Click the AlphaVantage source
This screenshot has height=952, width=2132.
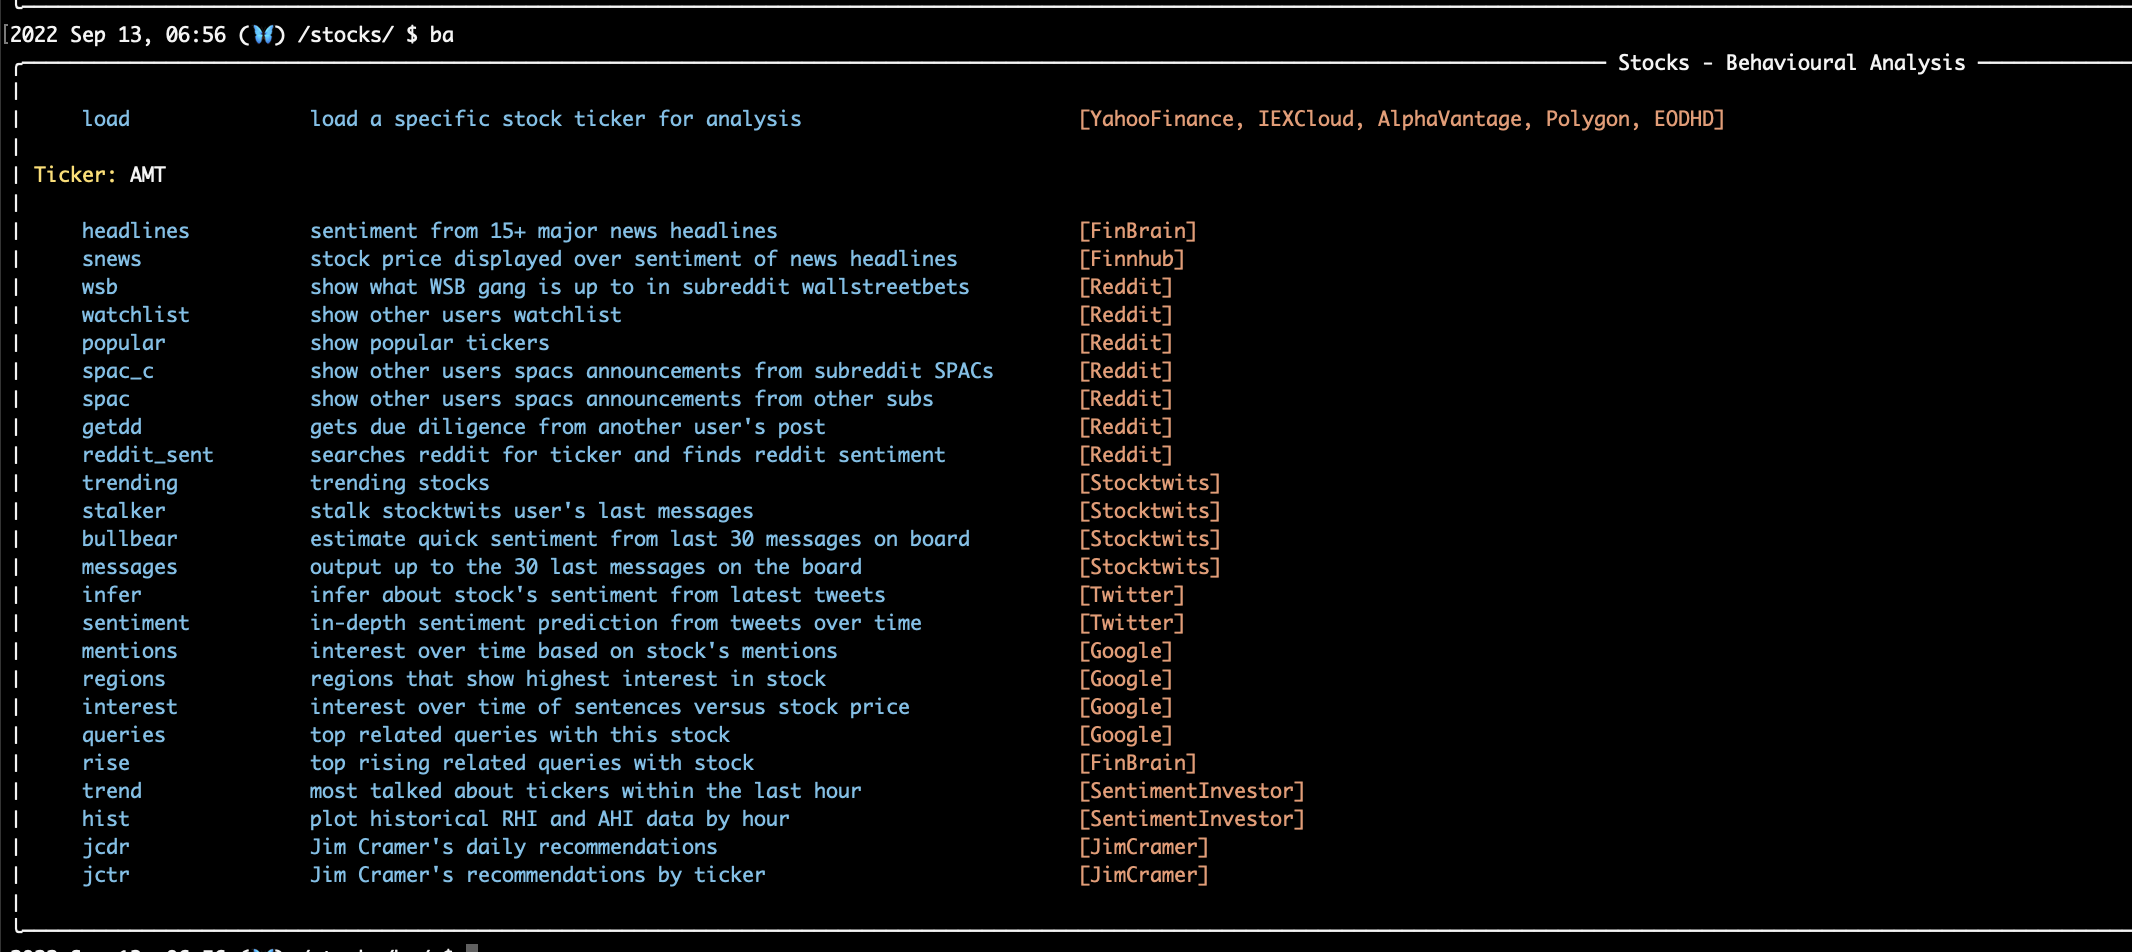coord(1450,119)
